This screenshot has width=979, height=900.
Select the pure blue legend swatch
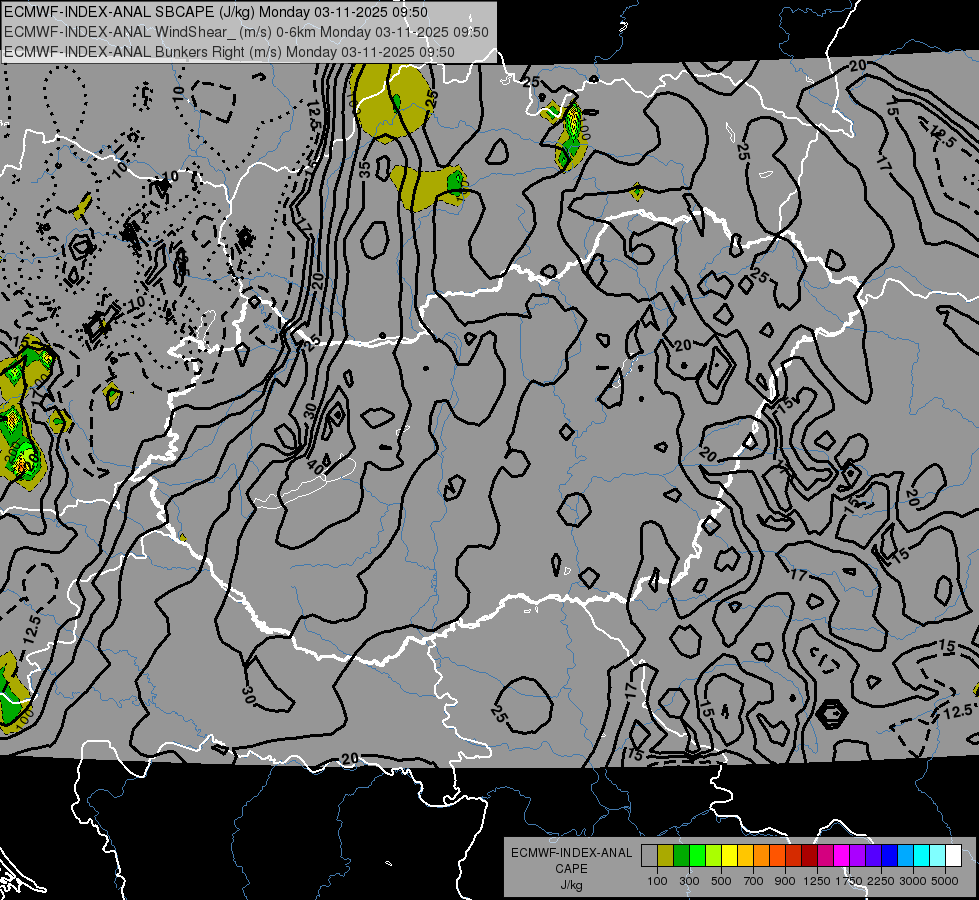point(890,856)
